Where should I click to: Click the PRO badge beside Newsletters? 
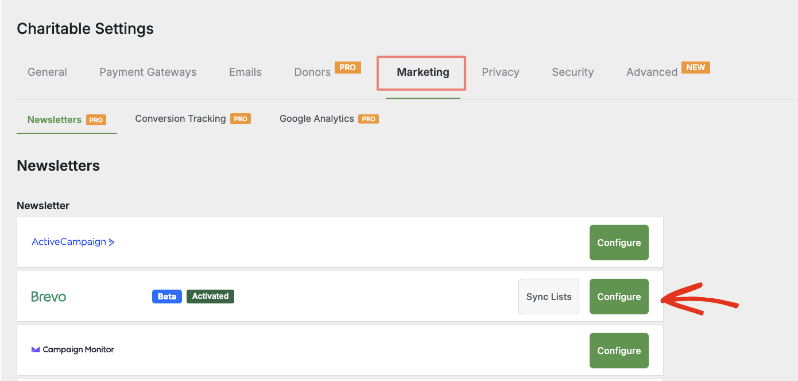(96, 120)
